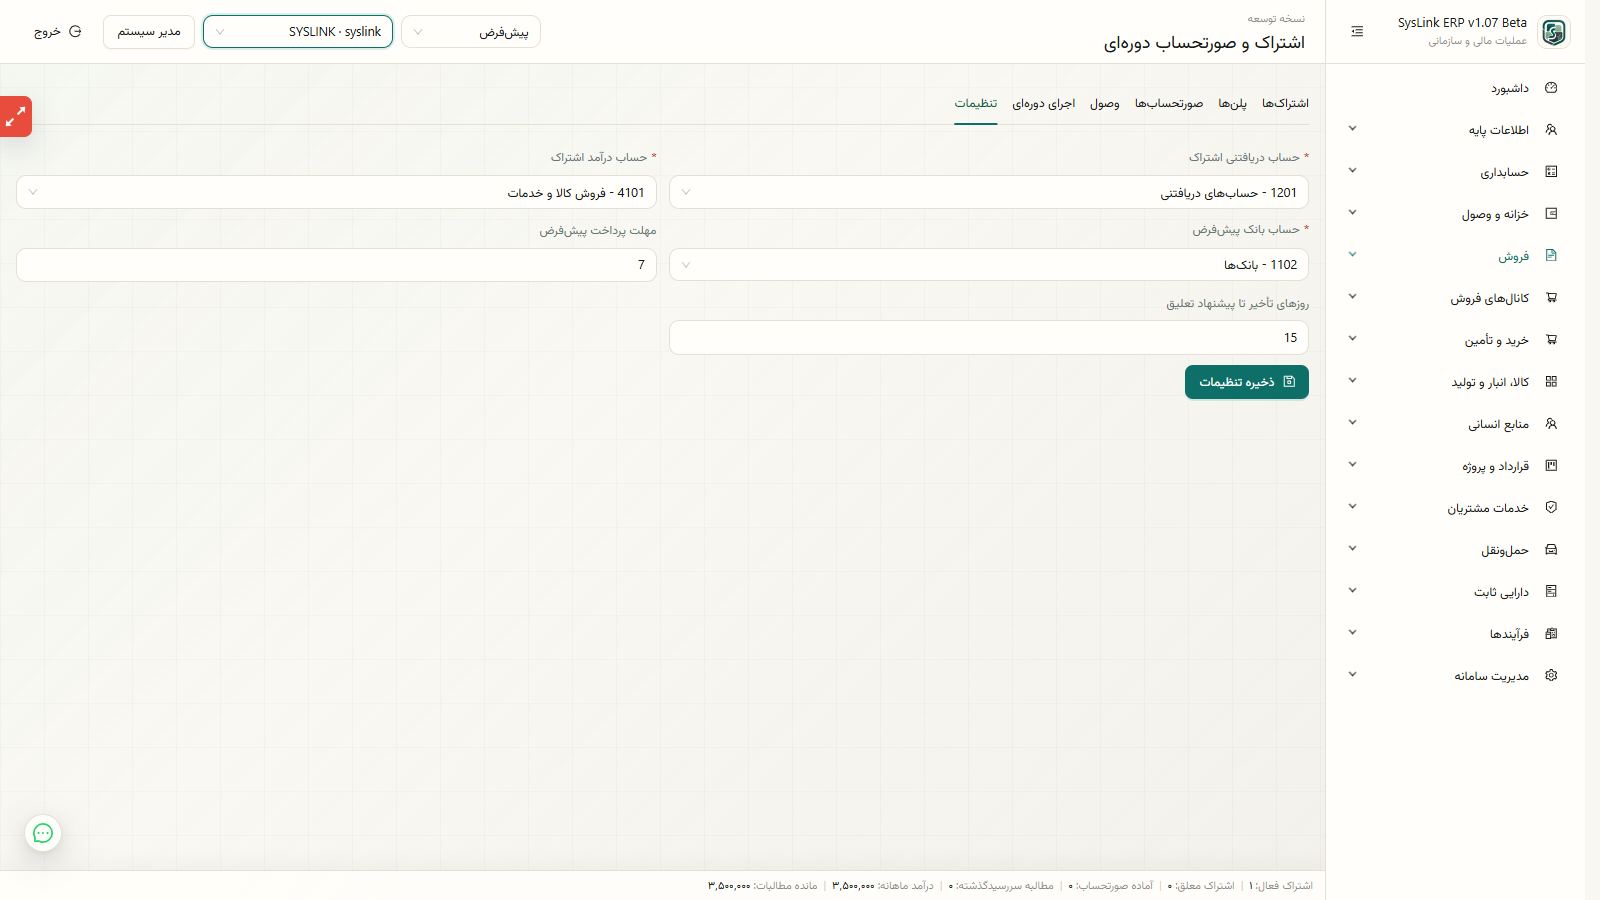The width and height of the screenshot is (1600, 900).
Task: Click the مدیریت سامانه gear icon
Action: tap(1551, 676)
